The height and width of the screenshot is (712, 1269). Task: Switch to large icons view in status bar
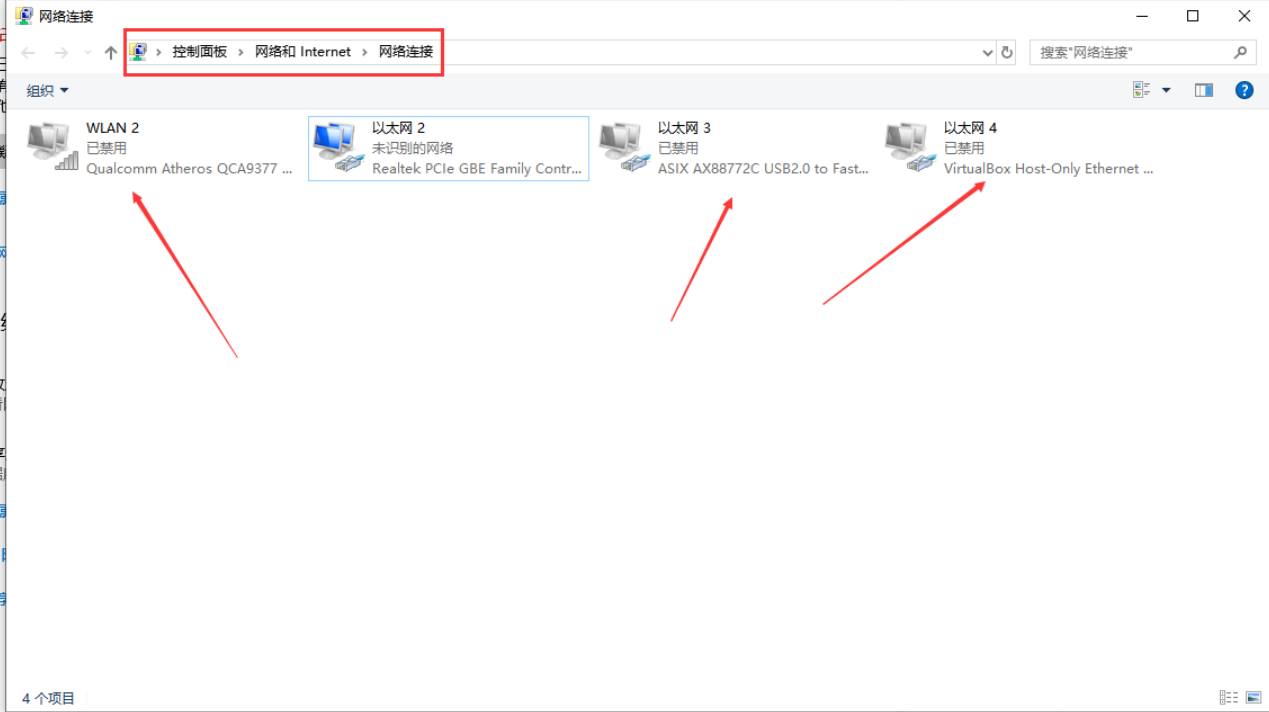point(1253,698)
